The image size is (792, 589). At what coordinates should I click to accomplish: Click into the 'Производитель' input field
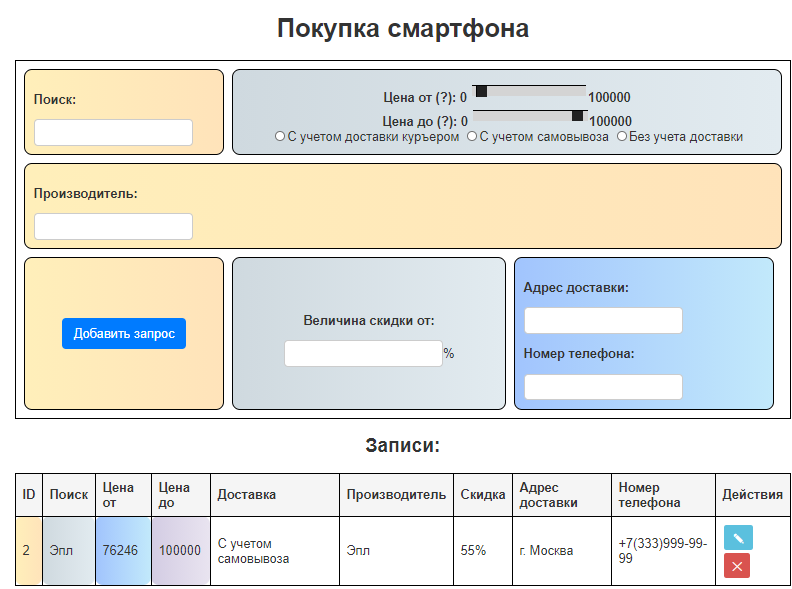click(113, 227)
